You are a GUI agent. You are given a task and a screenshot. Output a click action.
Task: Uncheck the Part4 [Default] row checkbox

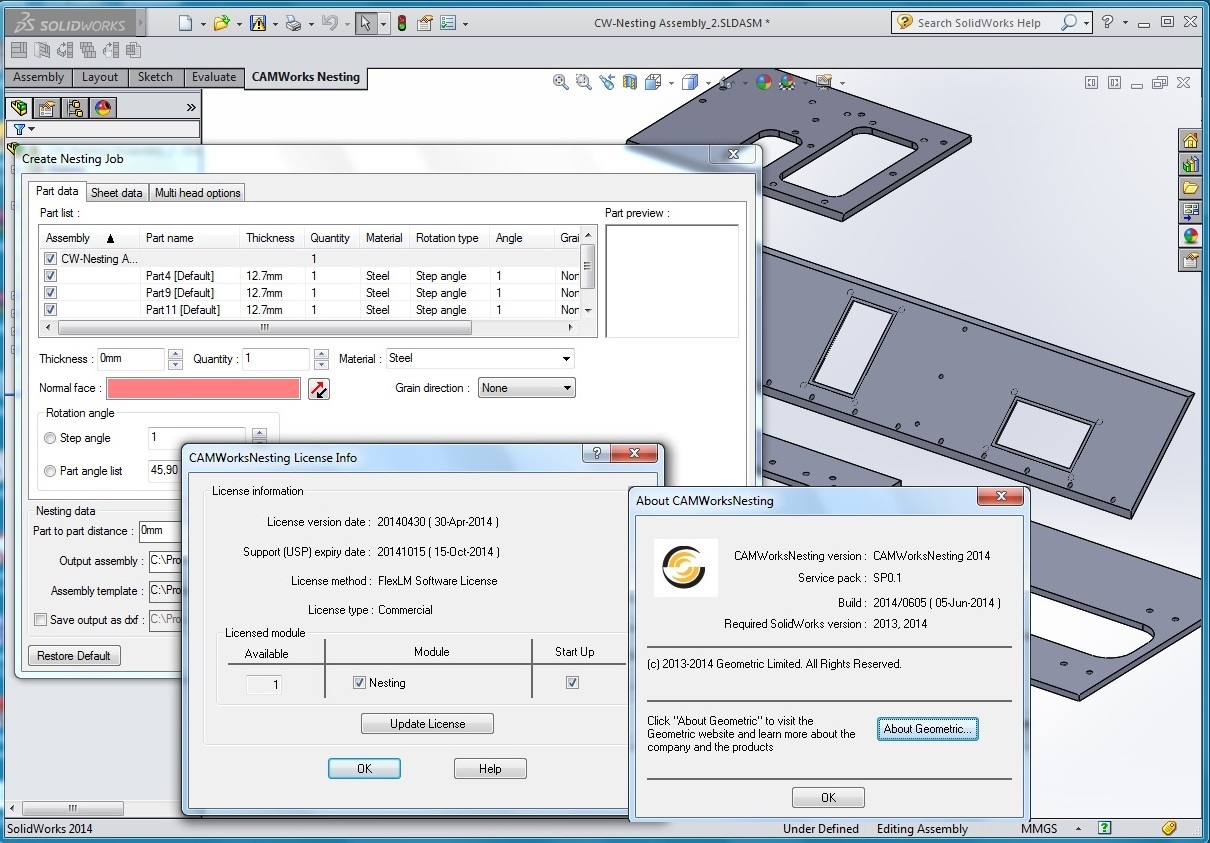click(x=51, y=276)
